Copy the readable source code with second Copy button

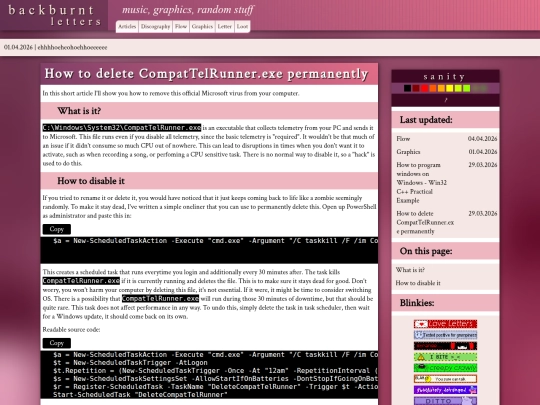pos(57,343)
